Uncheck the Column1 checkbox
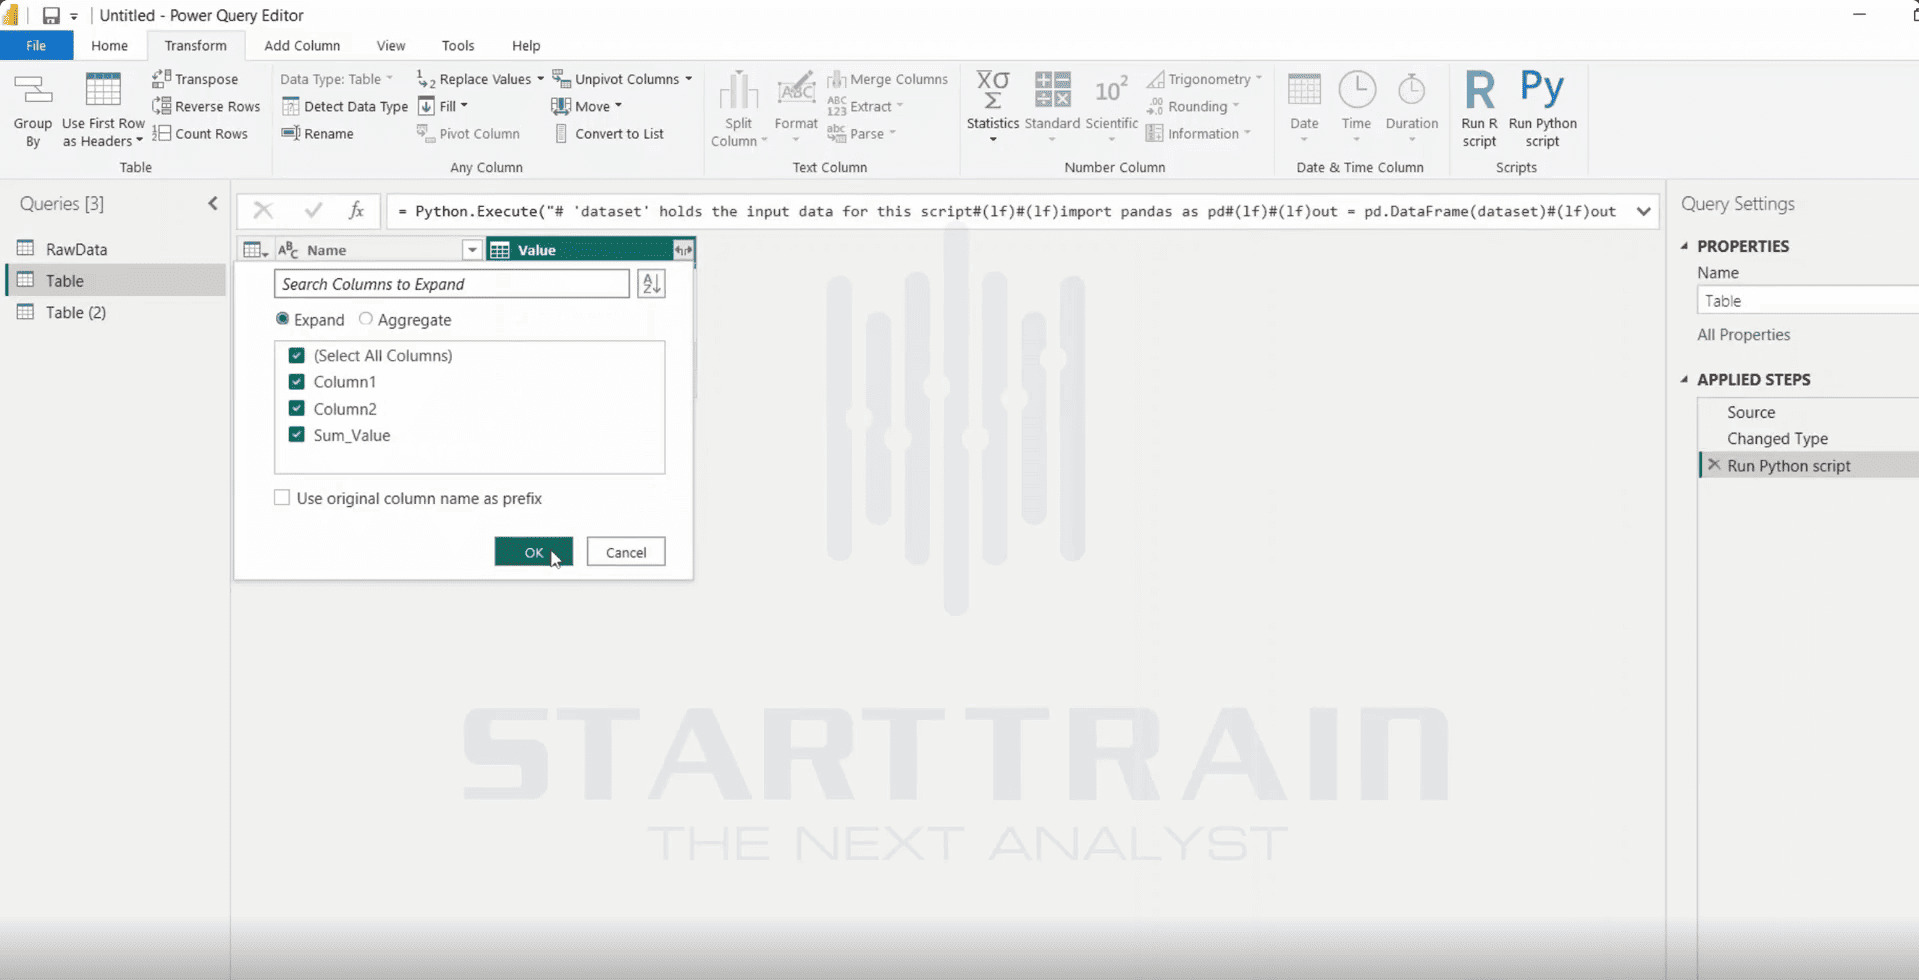 pyautogui.click(x=296, y=381)
